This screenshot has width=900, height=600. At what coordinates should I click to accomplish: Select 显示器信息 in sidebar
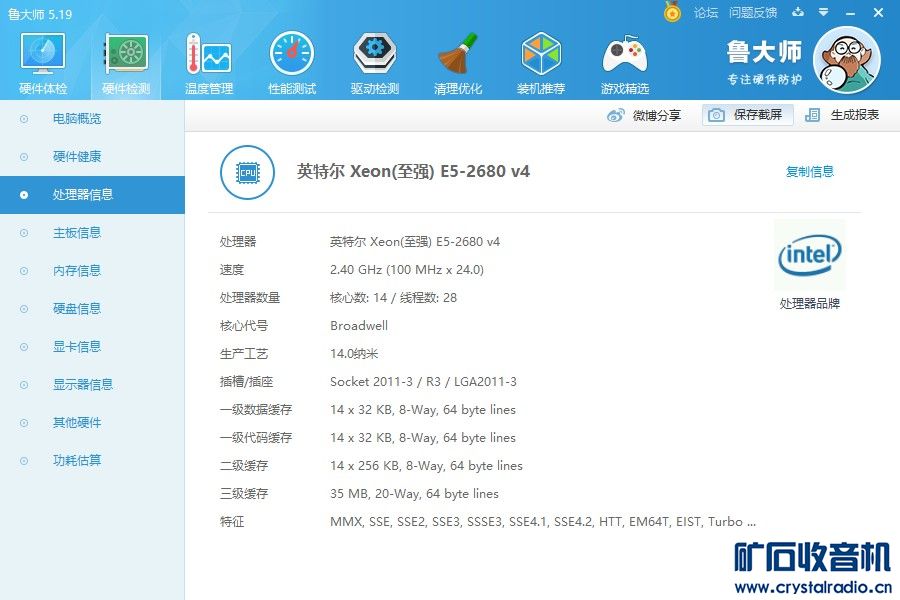tap(92, 384)
